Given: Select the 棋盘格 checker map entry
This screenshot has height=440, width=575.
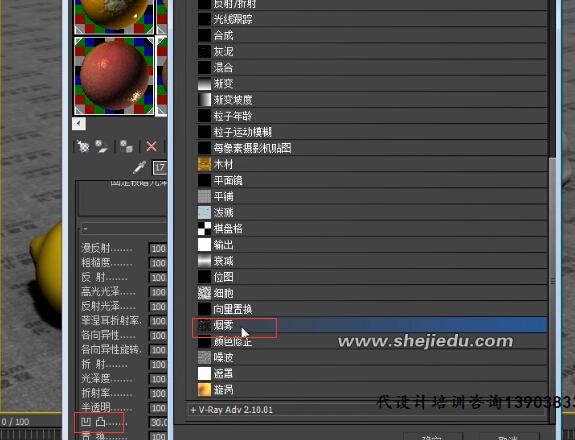Looking at the screenshot, I should pyautogui.click(x=372, y=229).
